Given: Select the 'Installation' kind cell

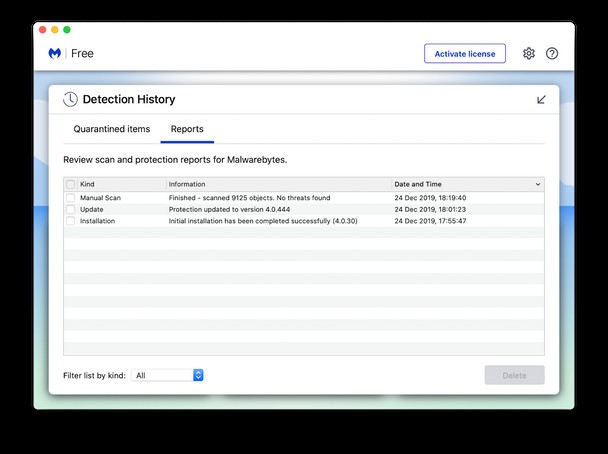Looking at the screenshot, I should 97,221.
